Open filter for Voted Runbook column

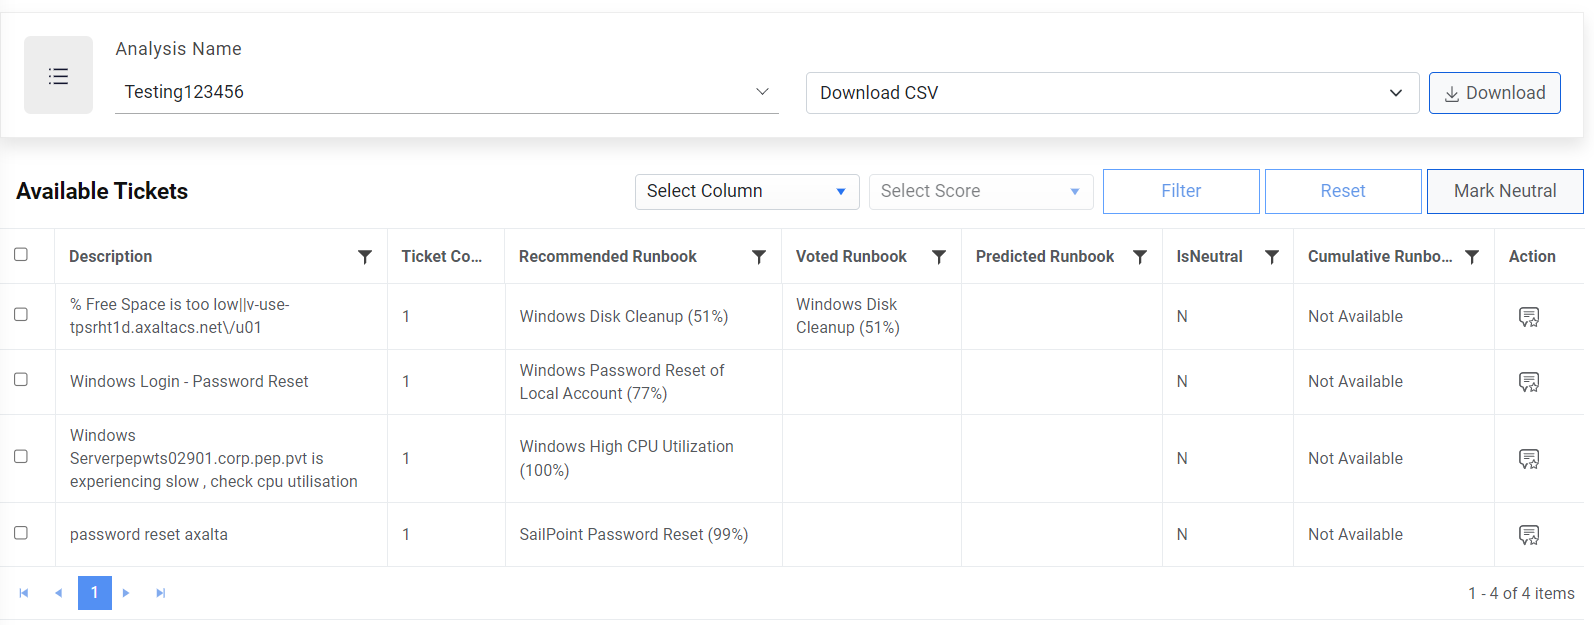pyautogui.click(x=939, y=257)
